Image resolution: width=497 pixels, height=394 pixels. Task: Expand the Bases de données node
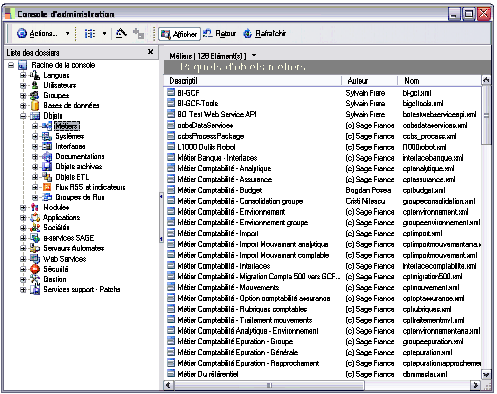pos(23,106)
